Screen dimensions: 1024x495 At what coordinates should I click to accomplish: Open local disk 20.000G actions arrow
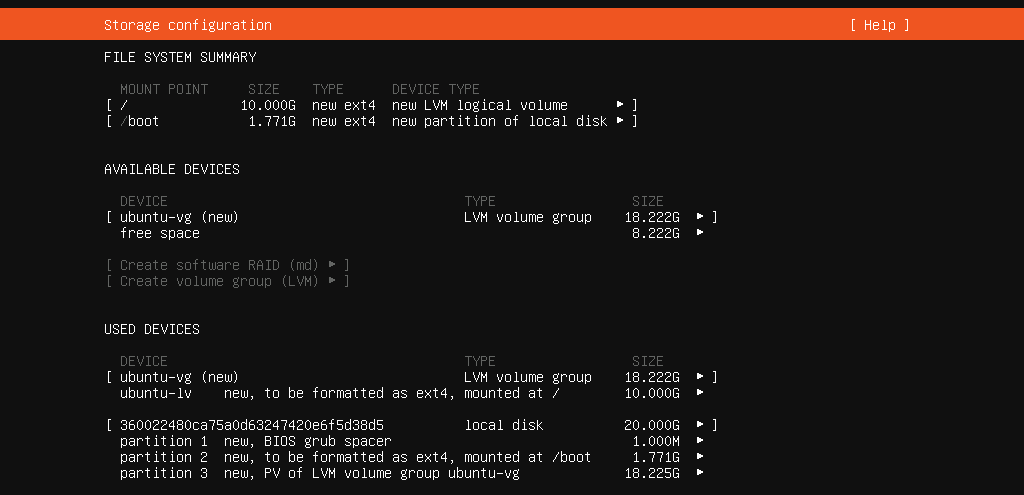pos(701,425)
